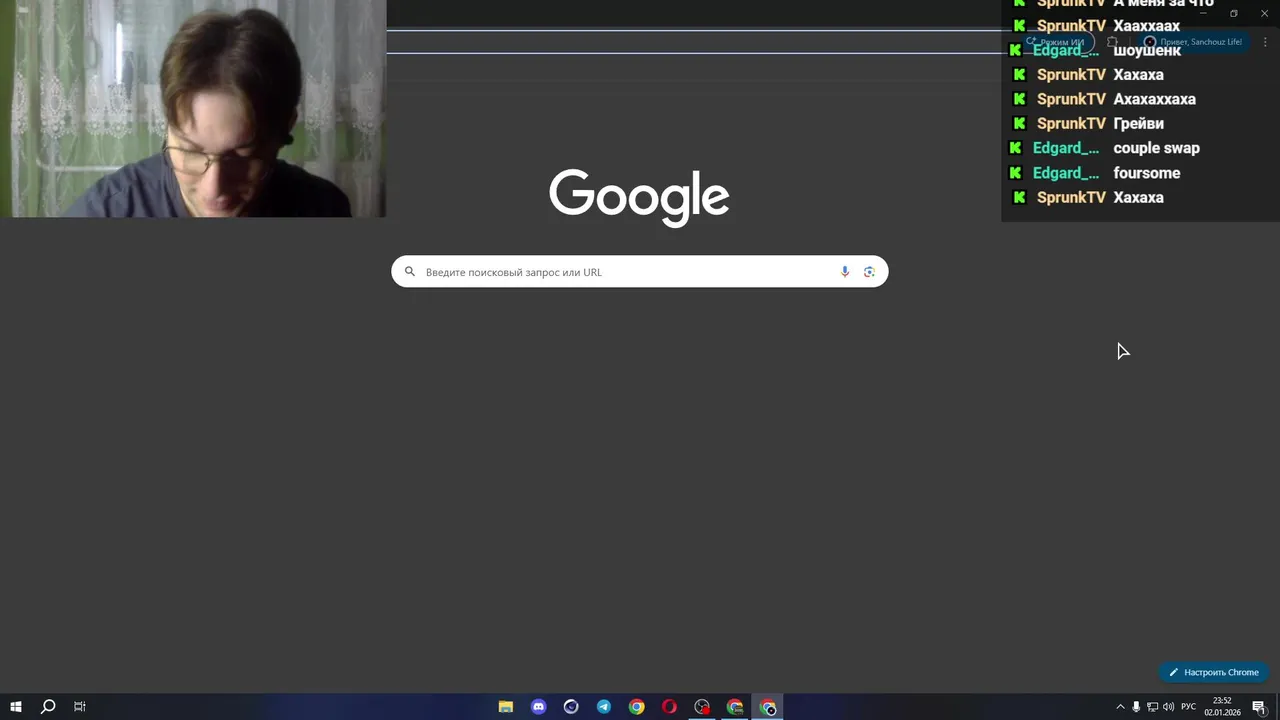
Task: Click the webcam overlay thumbnail
Action: click(x=193, y=108)
